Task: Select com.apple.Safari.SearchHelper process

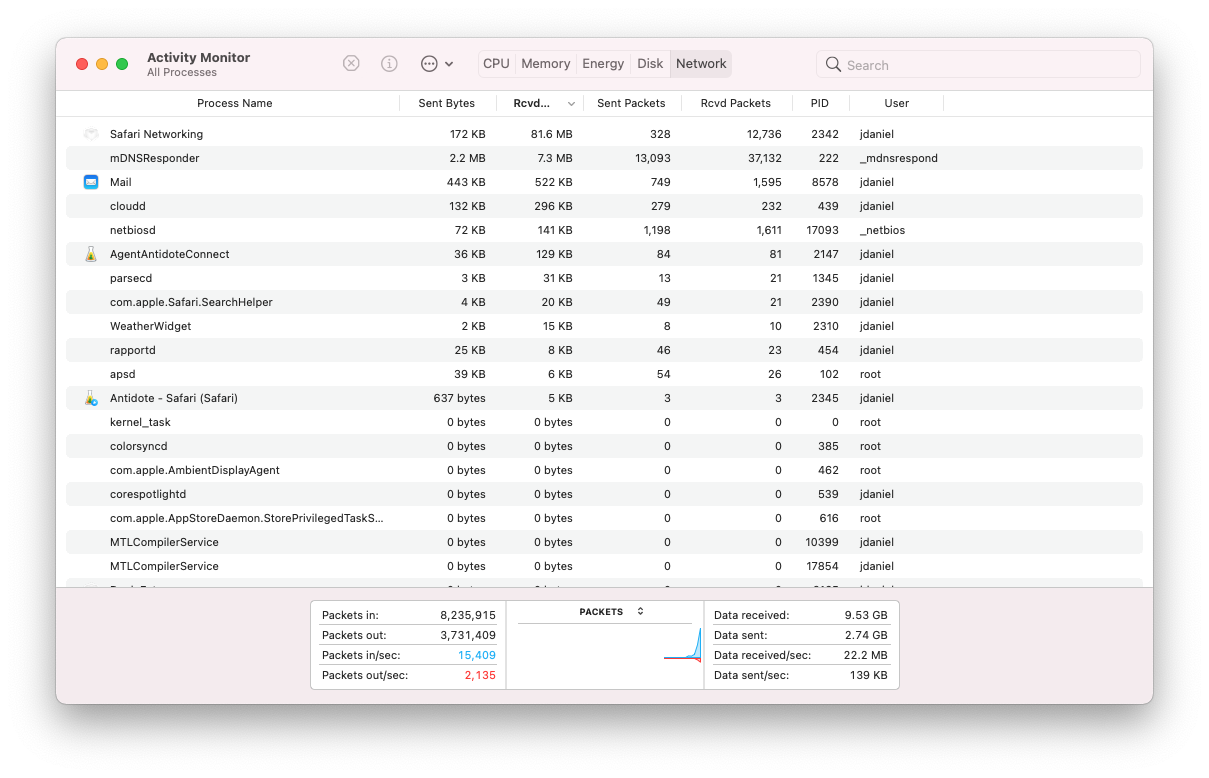Action: pos(604,302)
